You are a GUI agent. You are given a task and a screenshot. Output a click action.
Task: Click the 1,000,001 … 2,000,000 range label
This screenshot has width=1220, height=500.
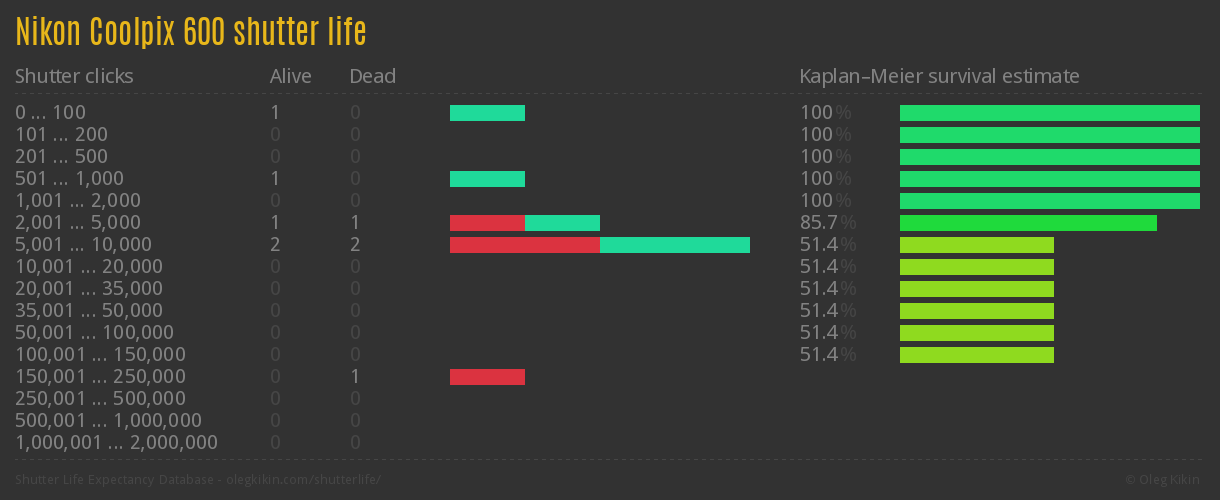pos(116,443)
